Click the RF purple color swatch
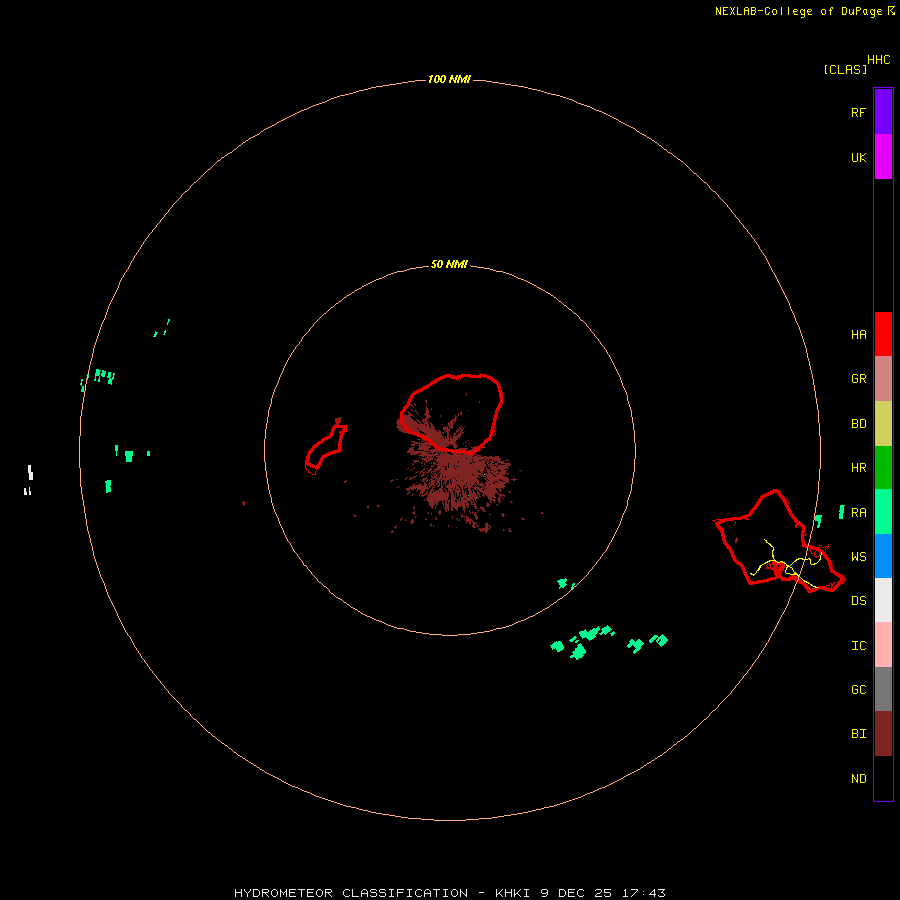The width and height of the screenshot is (900, 900). tap(883, 112)
